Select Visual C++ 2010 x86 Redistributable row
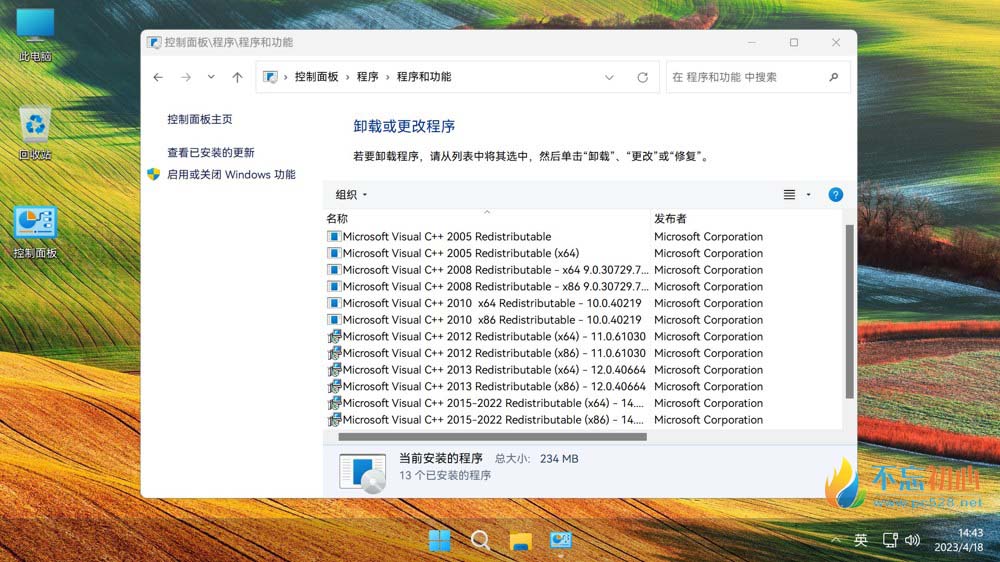Viewport: 1000px width, 562px height. coord(584,320)
